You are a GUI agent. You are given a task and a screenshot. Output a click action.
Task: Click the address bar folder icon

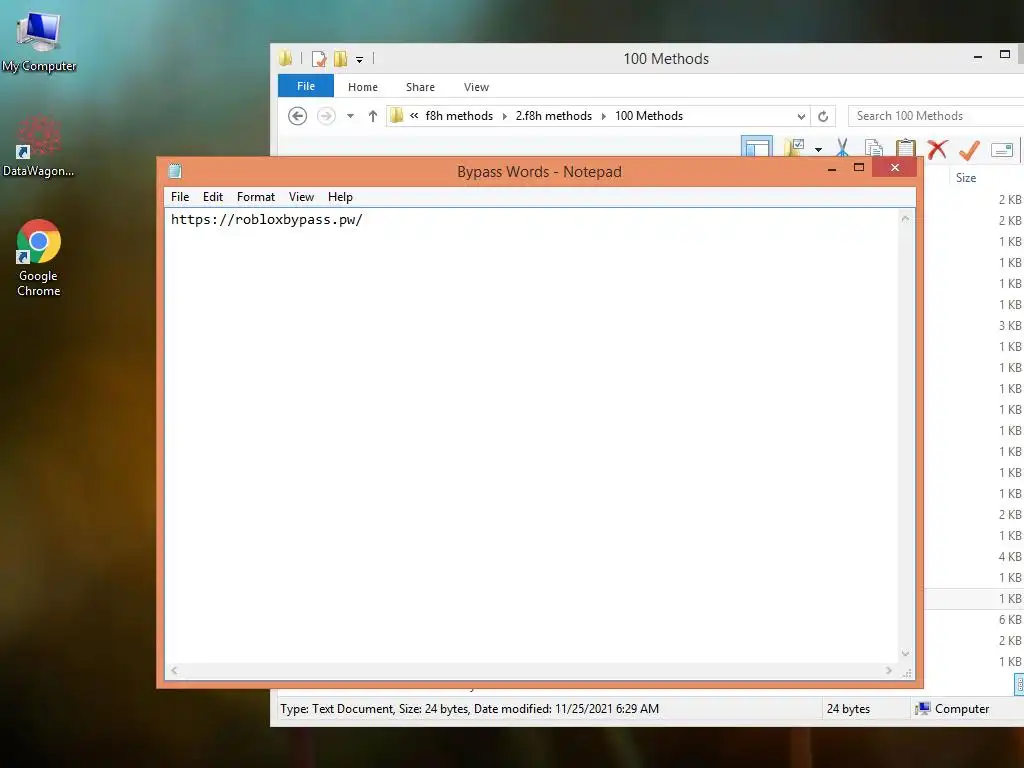click(x=396, y=116)
